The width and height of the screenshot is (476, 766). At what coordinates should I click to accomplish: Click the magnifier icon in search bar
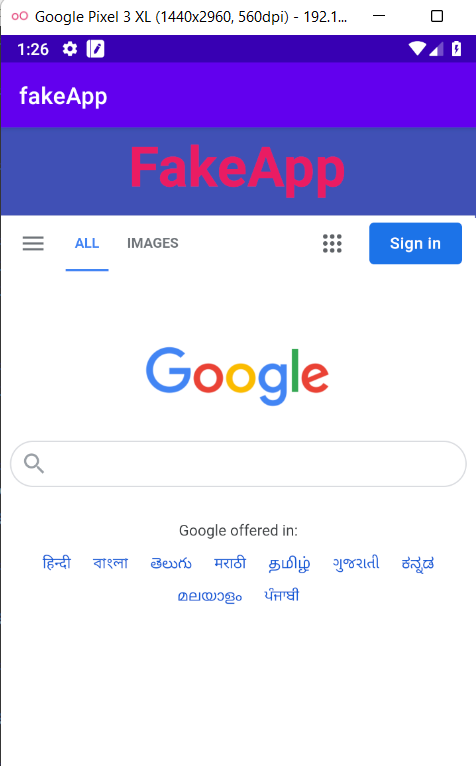pos(34,464)
